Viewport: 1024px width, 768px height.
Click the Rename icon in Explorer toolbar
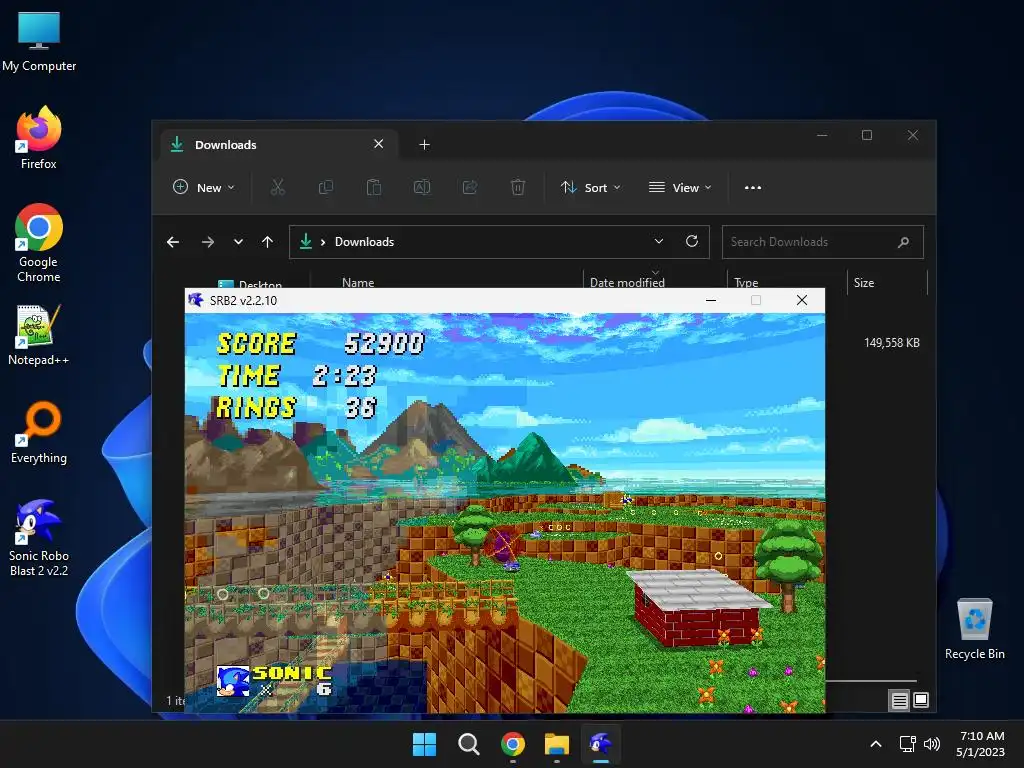(x=422, y=187)
